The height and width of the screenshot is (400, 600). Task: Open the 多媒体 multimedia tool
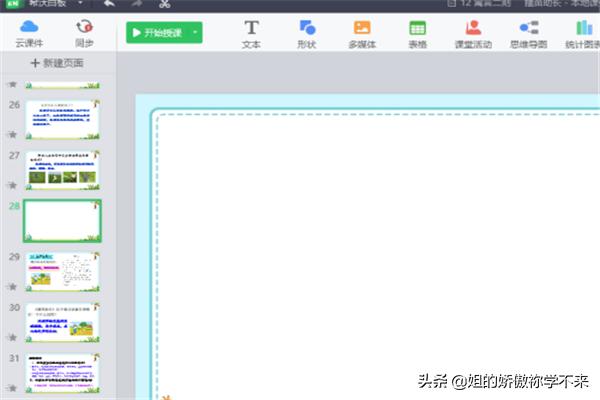coord(361,33)
